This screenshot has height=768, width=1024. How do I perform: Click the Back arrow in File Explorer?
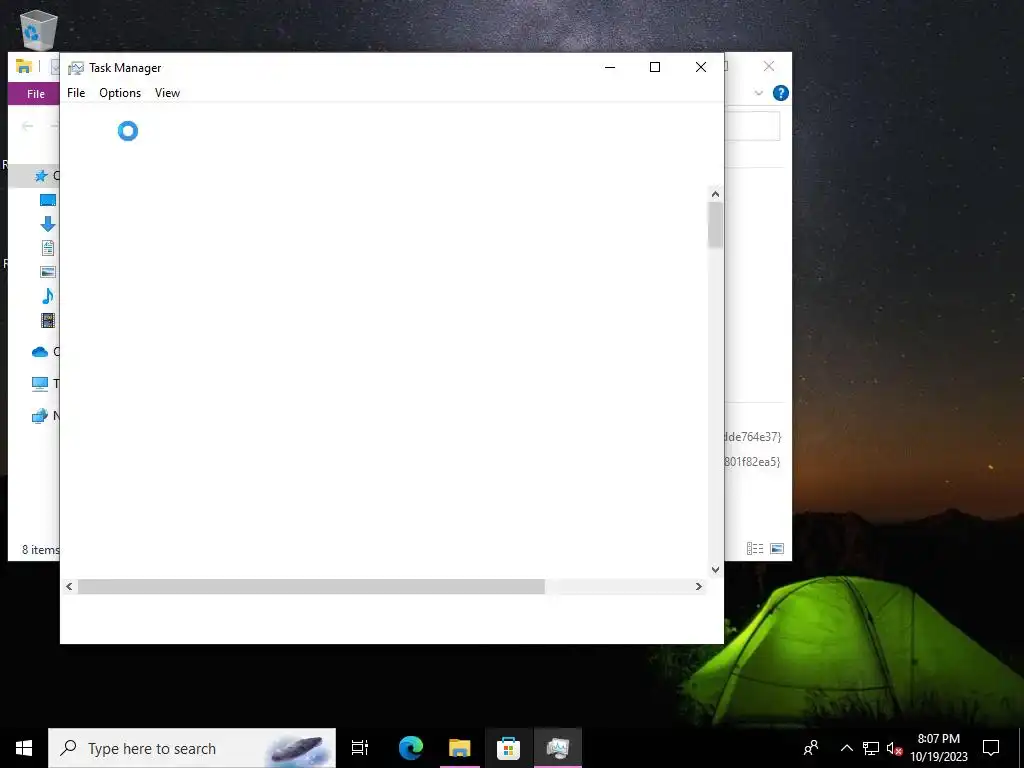tap(27, 126)
